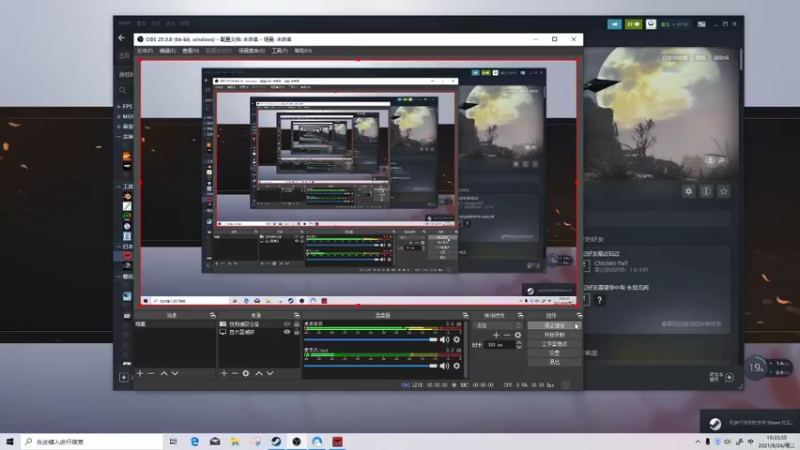This screenshot has height=450, width=800.
Task: Open Mic/Aux settings gear in mixer
Action: click(x=457, y=366)
